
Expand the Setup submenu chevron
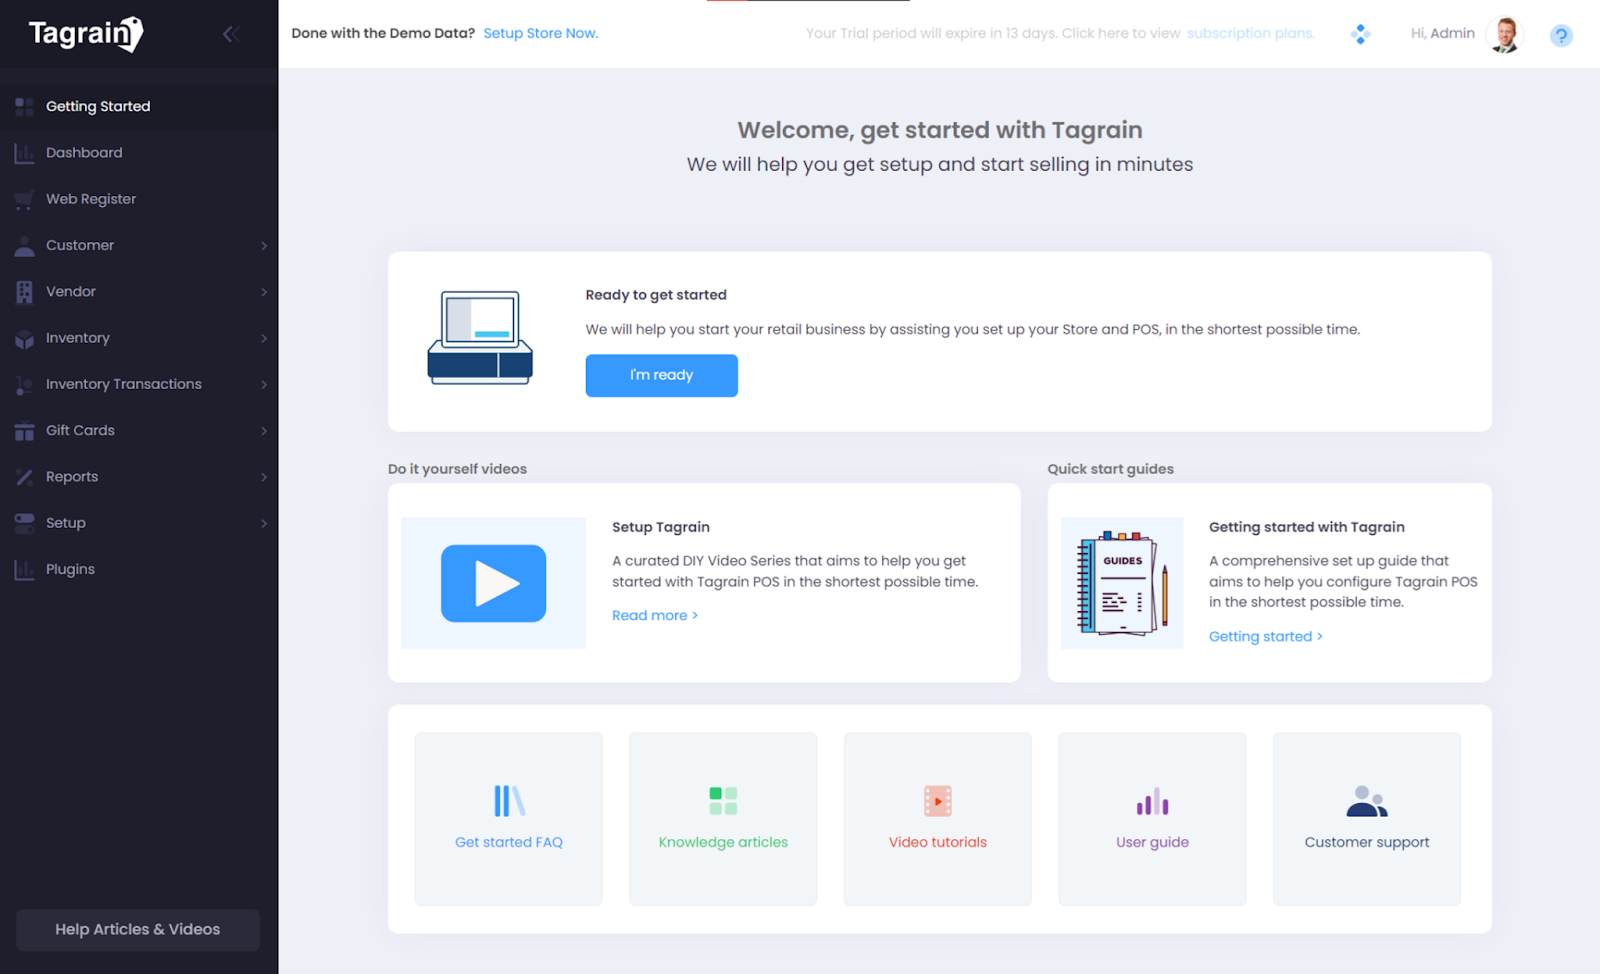click(x=264, y=523)
